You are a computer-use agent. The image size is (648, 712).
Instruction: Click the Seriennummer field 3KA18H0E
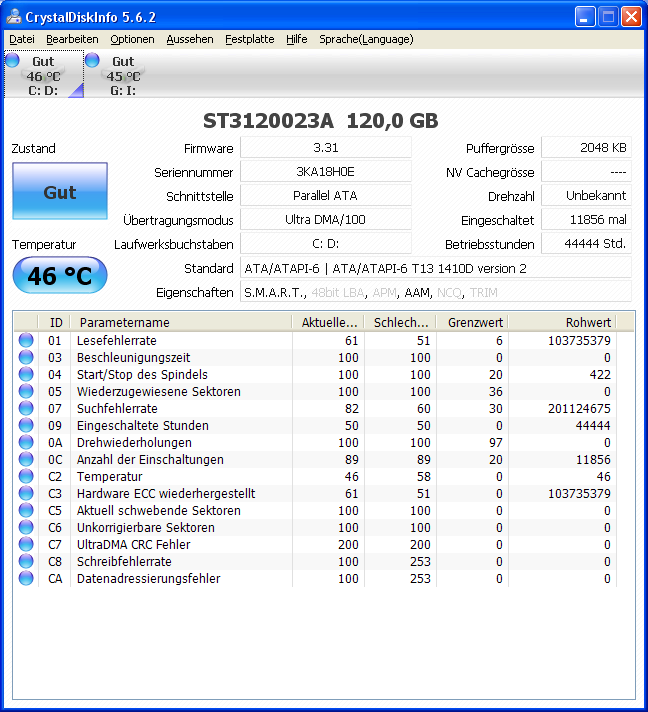click(326, 172)
